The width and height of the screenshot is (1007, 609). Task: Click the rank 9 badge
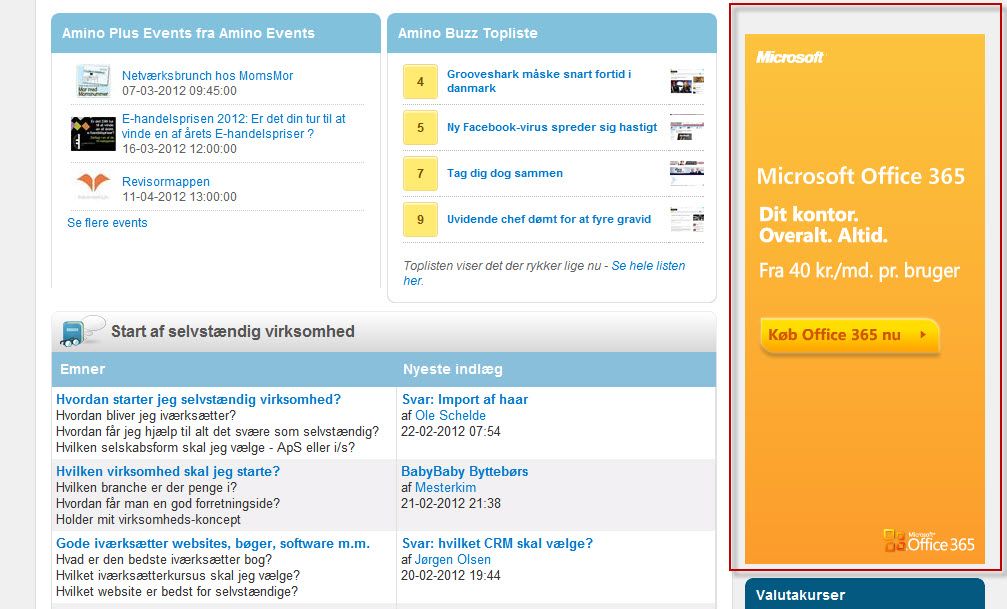pyautogui.click(x=420, y=220)
